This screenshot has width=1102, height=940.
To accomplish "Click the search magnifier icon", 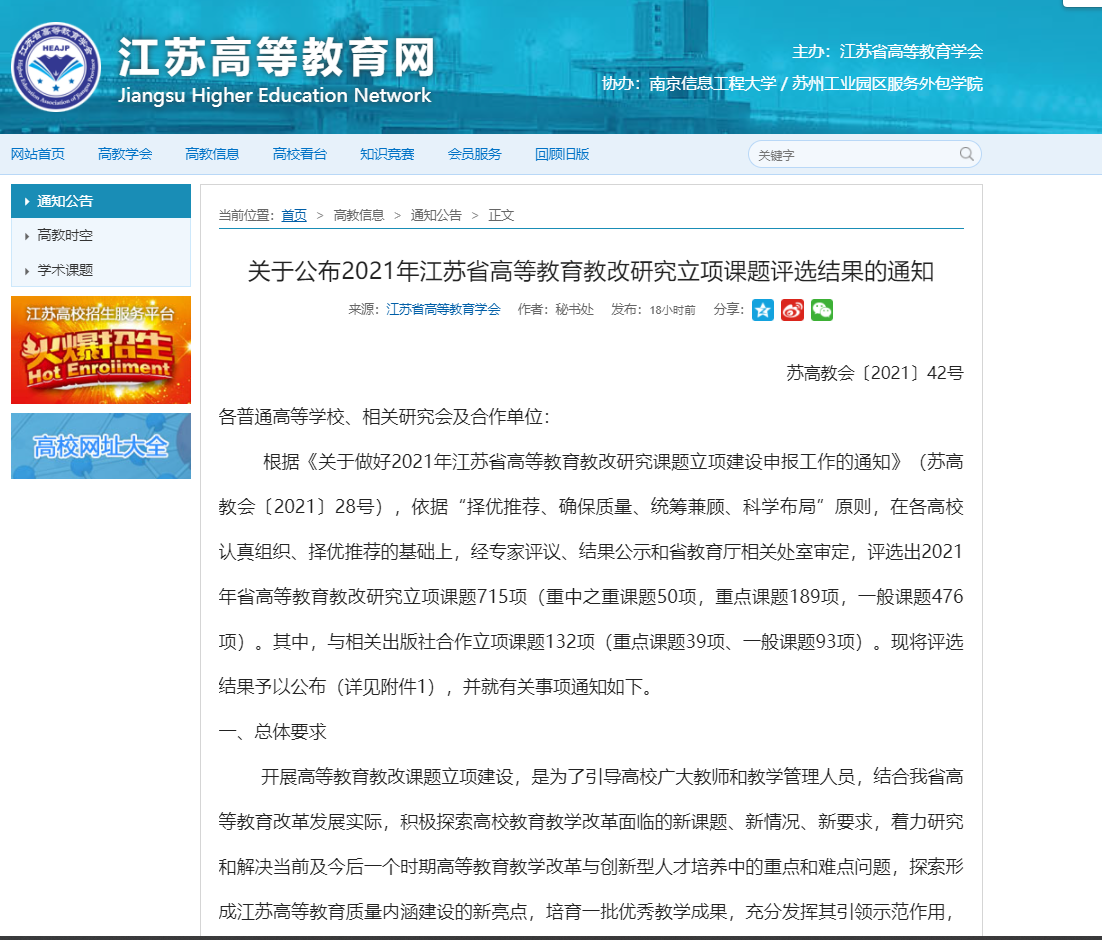I will click(966, 154).
